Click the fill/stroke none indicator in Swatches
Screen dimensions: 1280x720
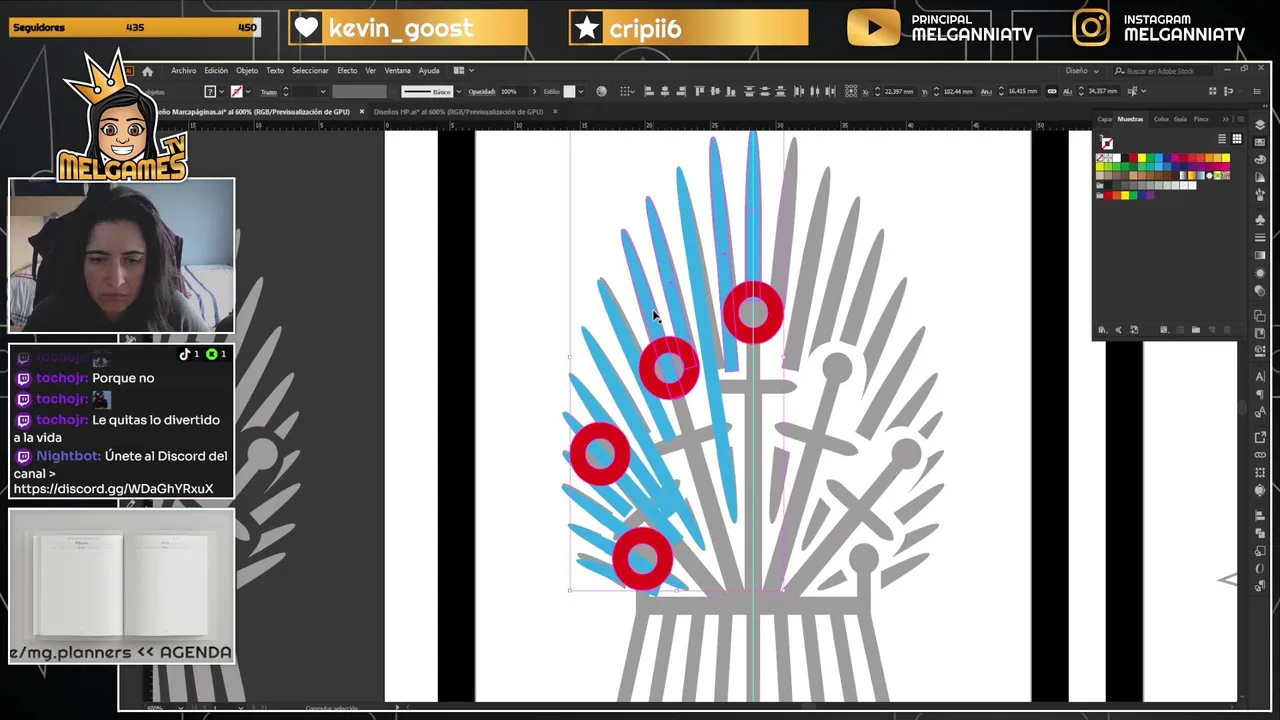click(x=1107, y=142)
